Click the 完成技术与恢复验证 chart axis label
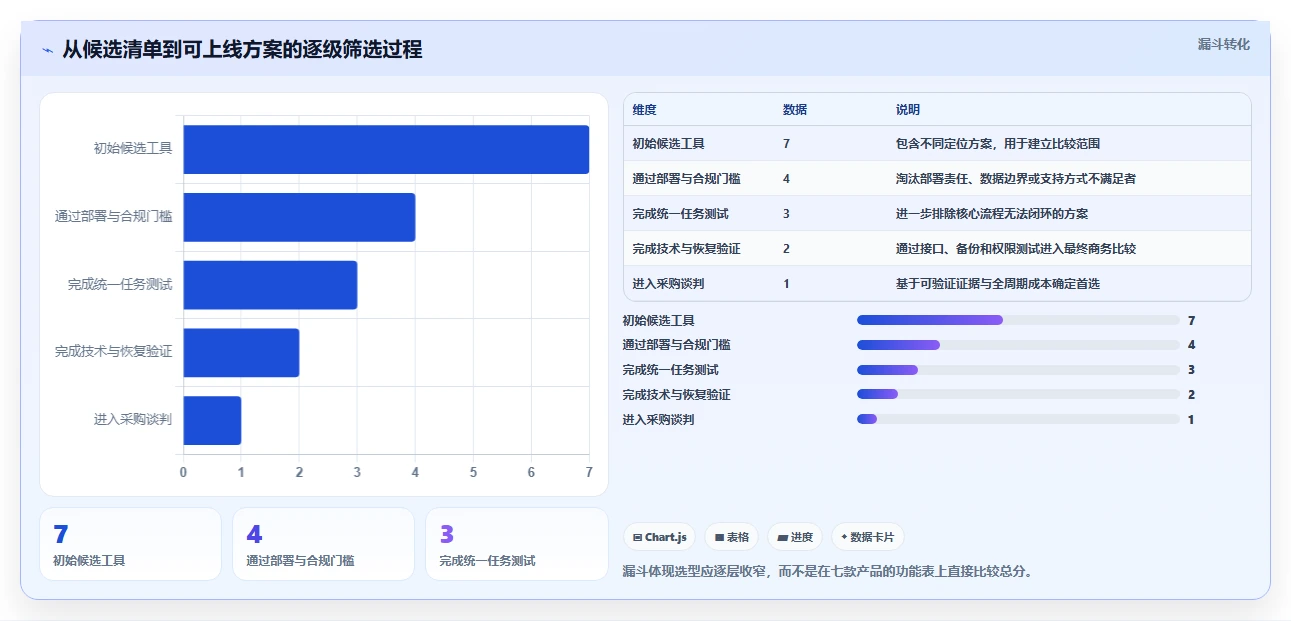Image resolution: width=1291 pixels, height=621 pixels. [x=114, y=352]
